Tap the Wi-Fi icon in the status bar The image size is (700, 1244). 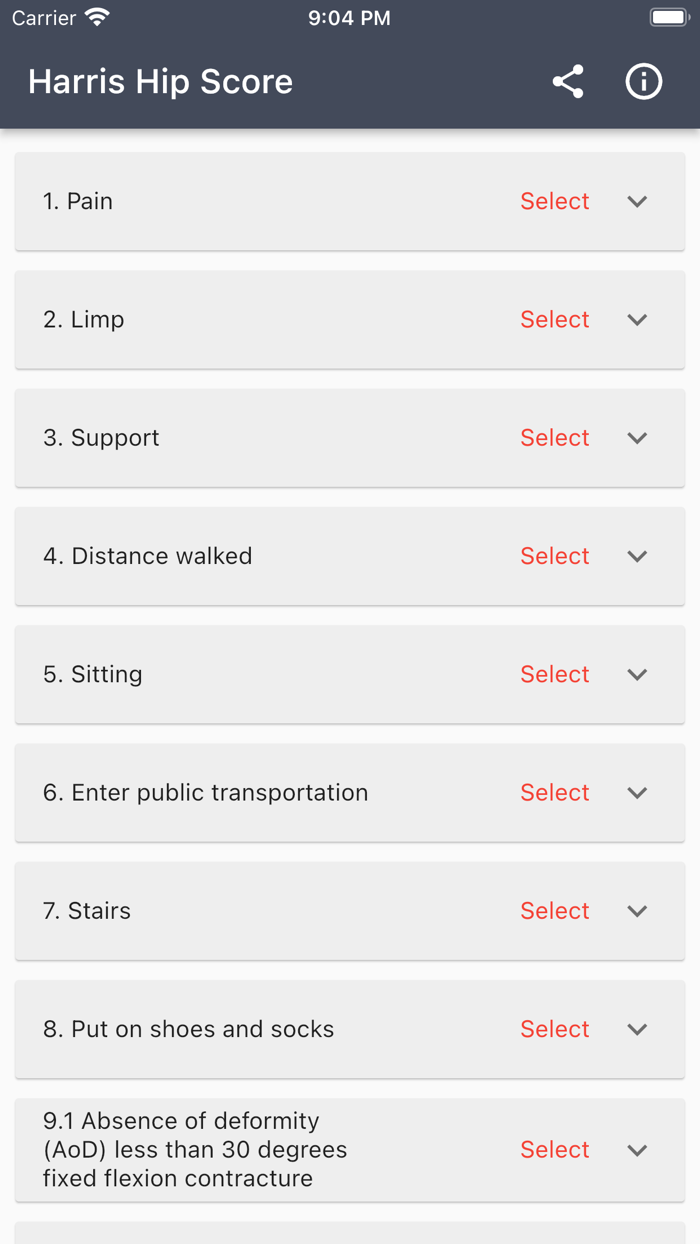point(95,16)
